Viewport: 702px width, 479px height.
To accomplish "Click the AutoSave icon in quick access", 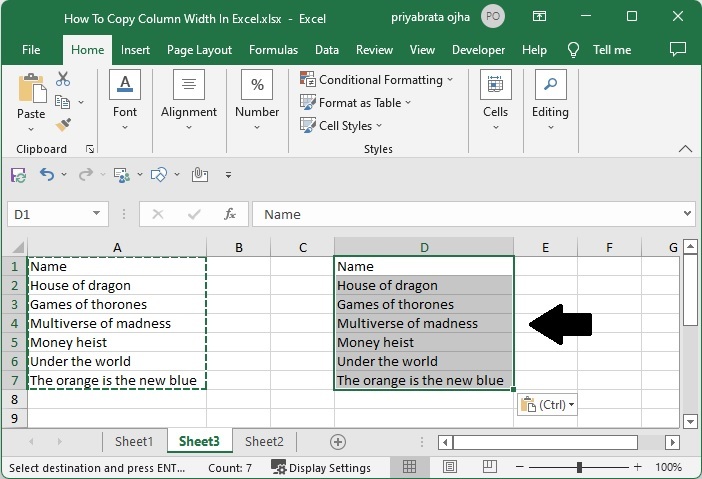I will click(18, 175).
